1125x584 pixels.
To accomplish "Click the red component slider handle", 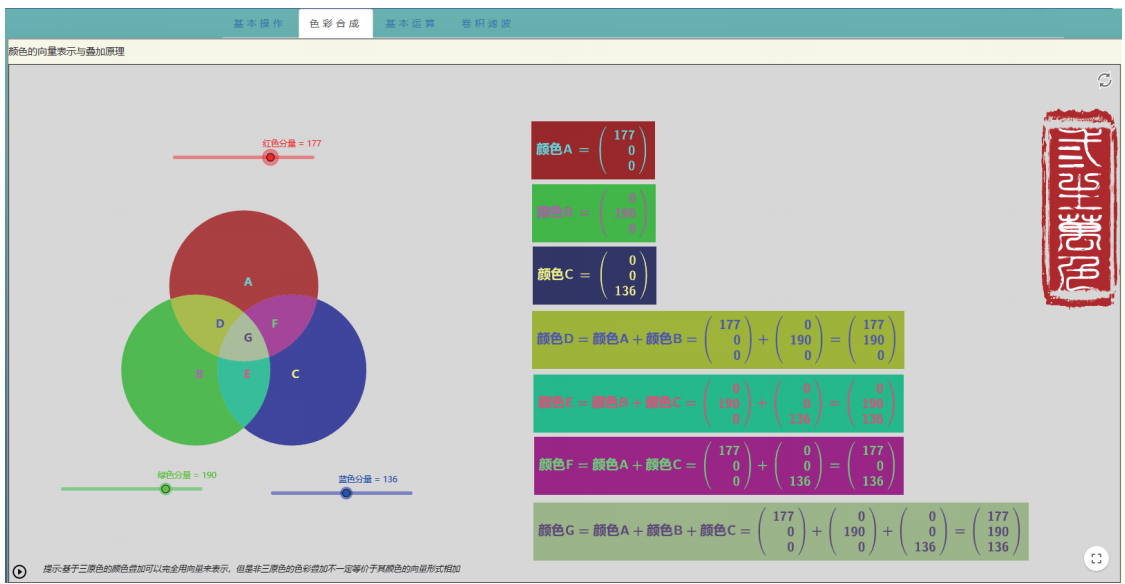I will point(270,157).
